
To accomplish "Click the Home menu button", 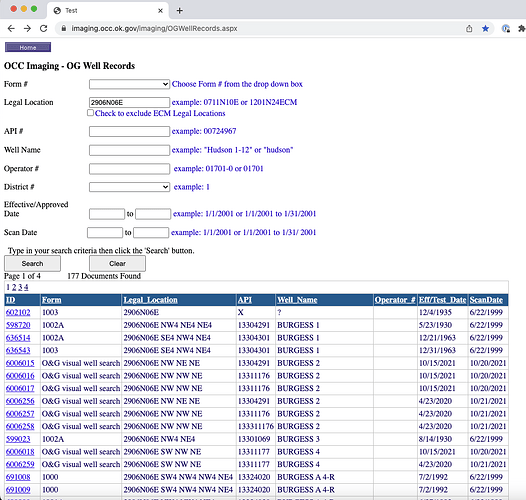I will [28, 47].
